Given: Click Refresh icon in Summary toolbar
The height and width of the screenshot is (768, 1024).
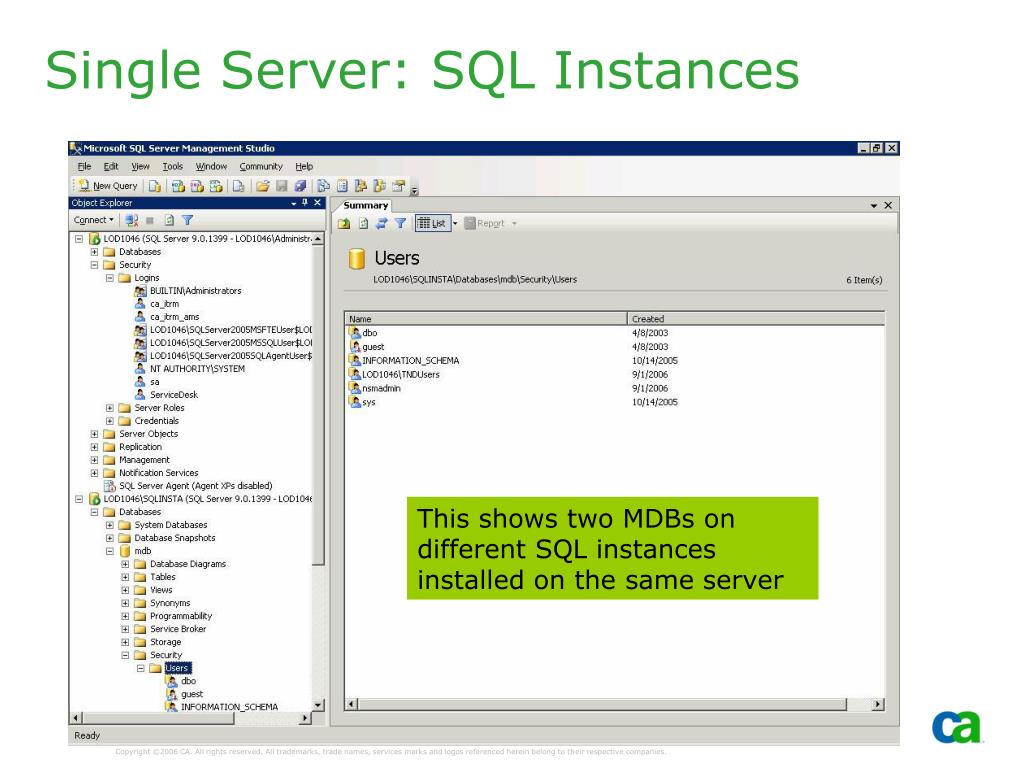Looking at the screenshot, I should pyautogui.click(x=363, y=223).
